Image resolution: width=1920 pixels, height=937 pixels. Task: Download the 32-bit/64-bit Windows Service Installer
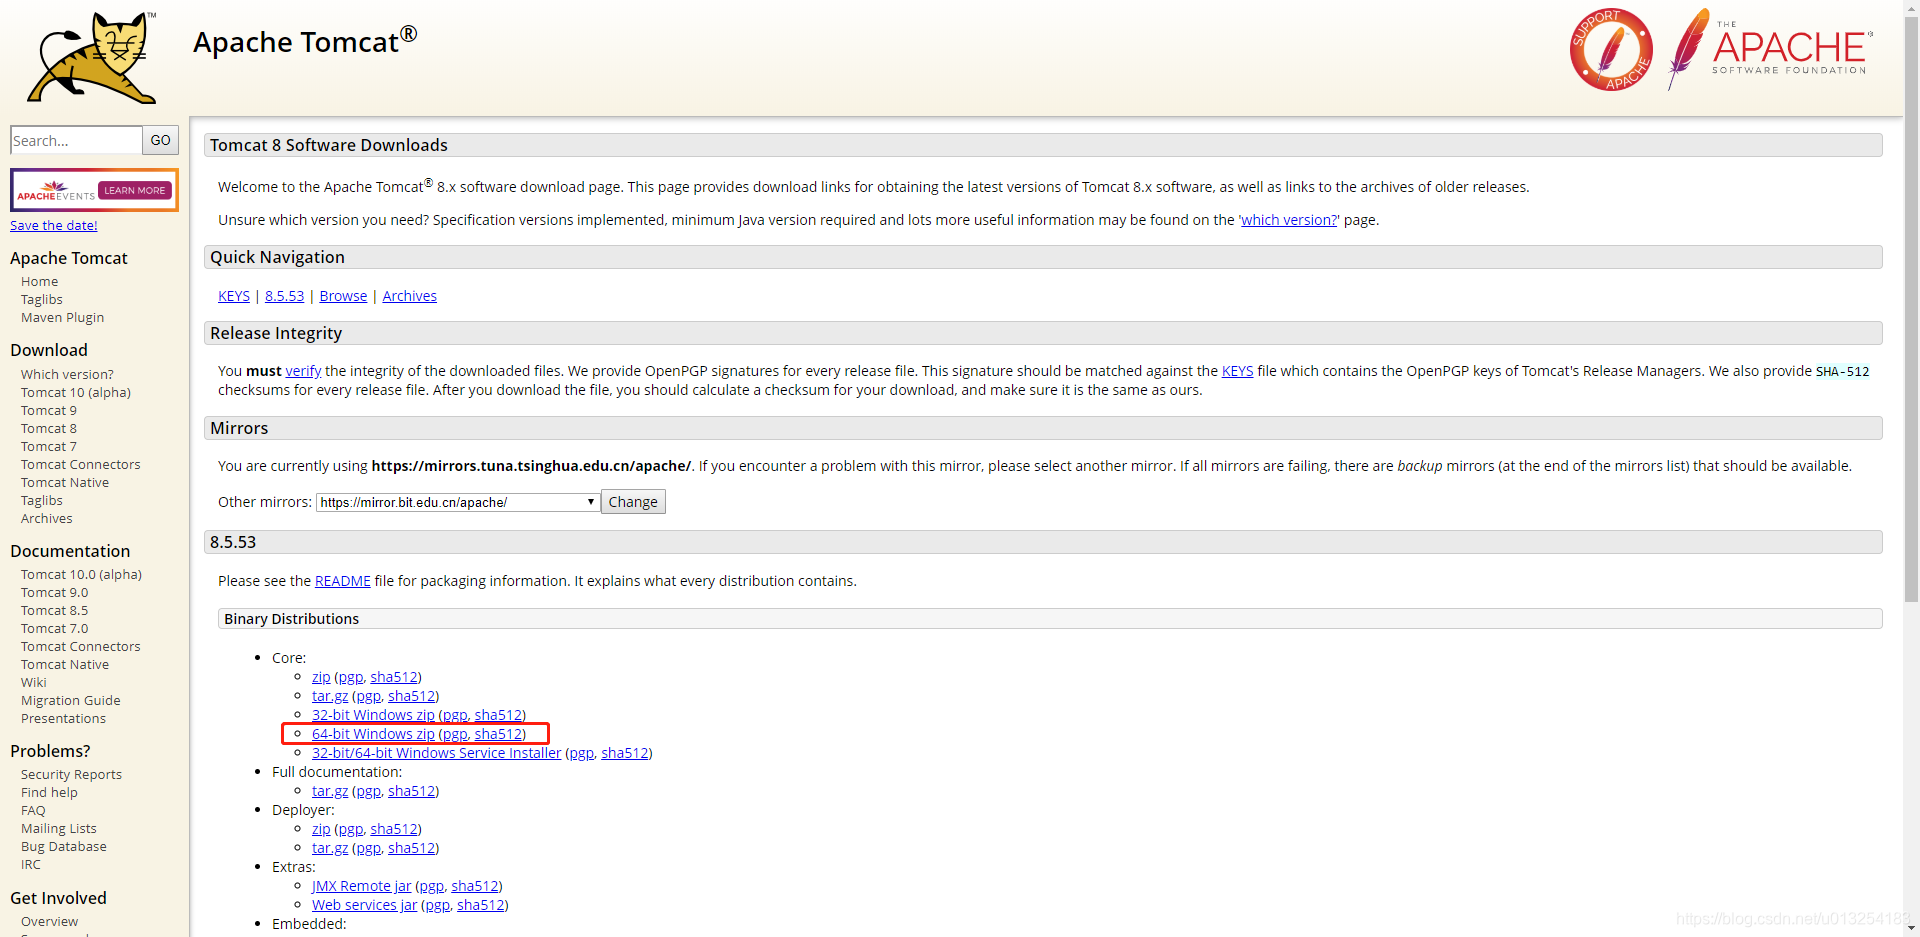436,753
